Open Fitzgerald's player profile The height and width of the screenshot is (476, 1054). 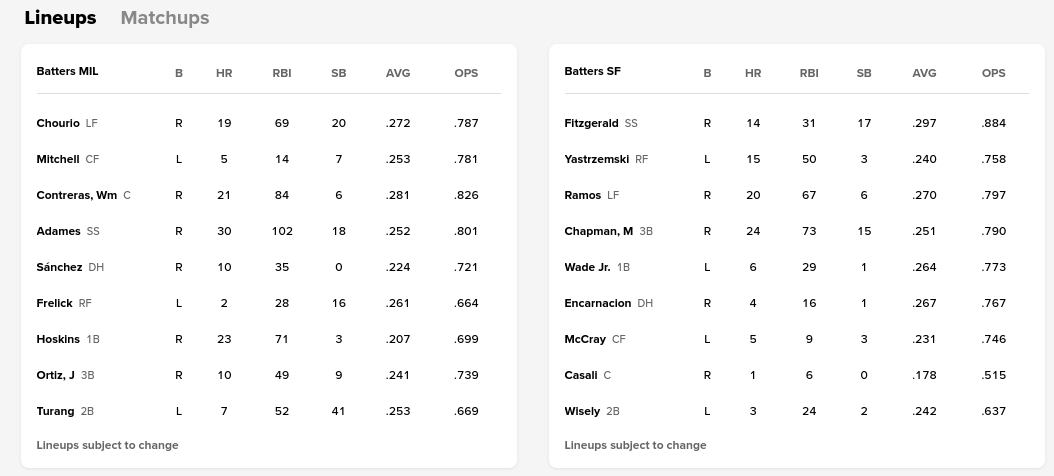[591, 123]
